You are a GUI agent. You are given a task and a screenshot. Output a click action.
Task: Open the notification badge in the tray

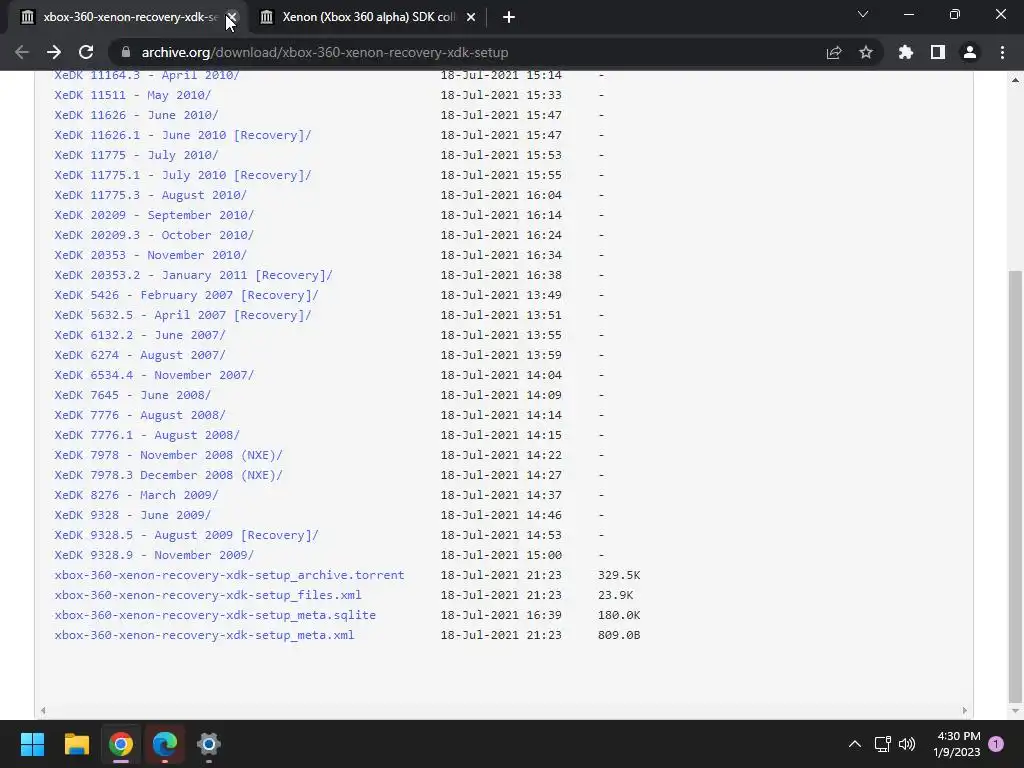pyautogui.click(x=996, y=744)
